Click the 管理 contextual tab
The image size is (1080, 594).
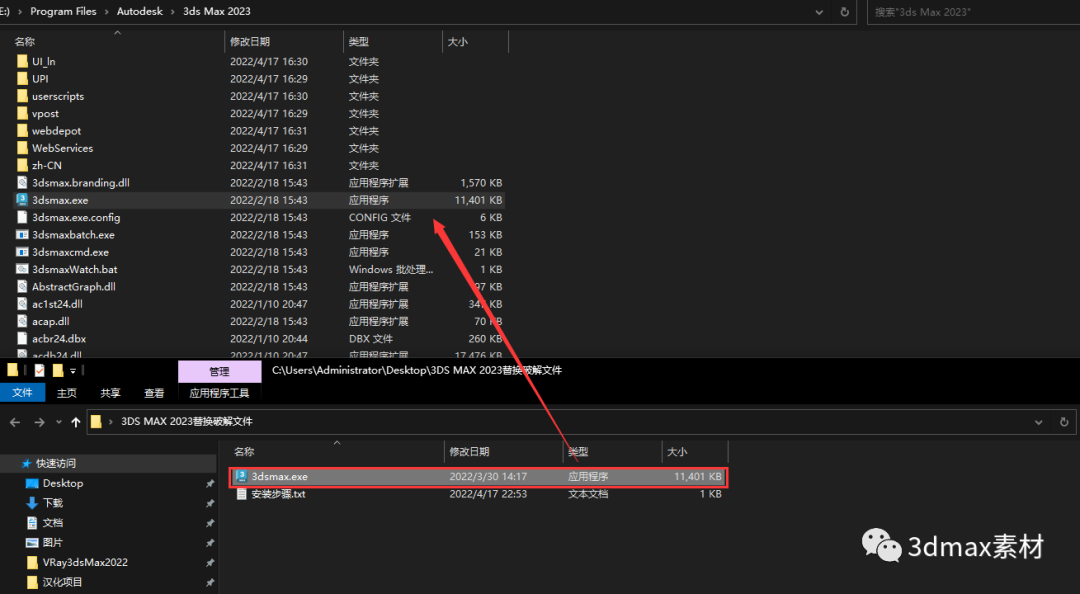point(219,371)
